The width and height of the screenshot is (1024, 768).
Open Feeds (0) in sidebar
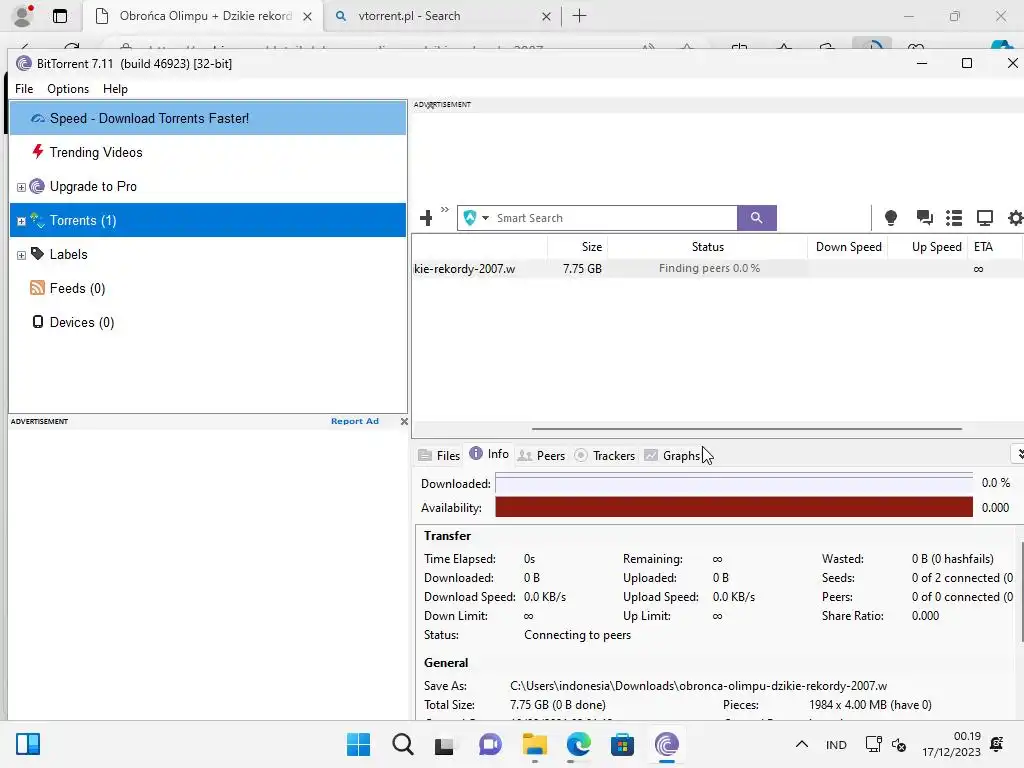click(x=77, y=288)
